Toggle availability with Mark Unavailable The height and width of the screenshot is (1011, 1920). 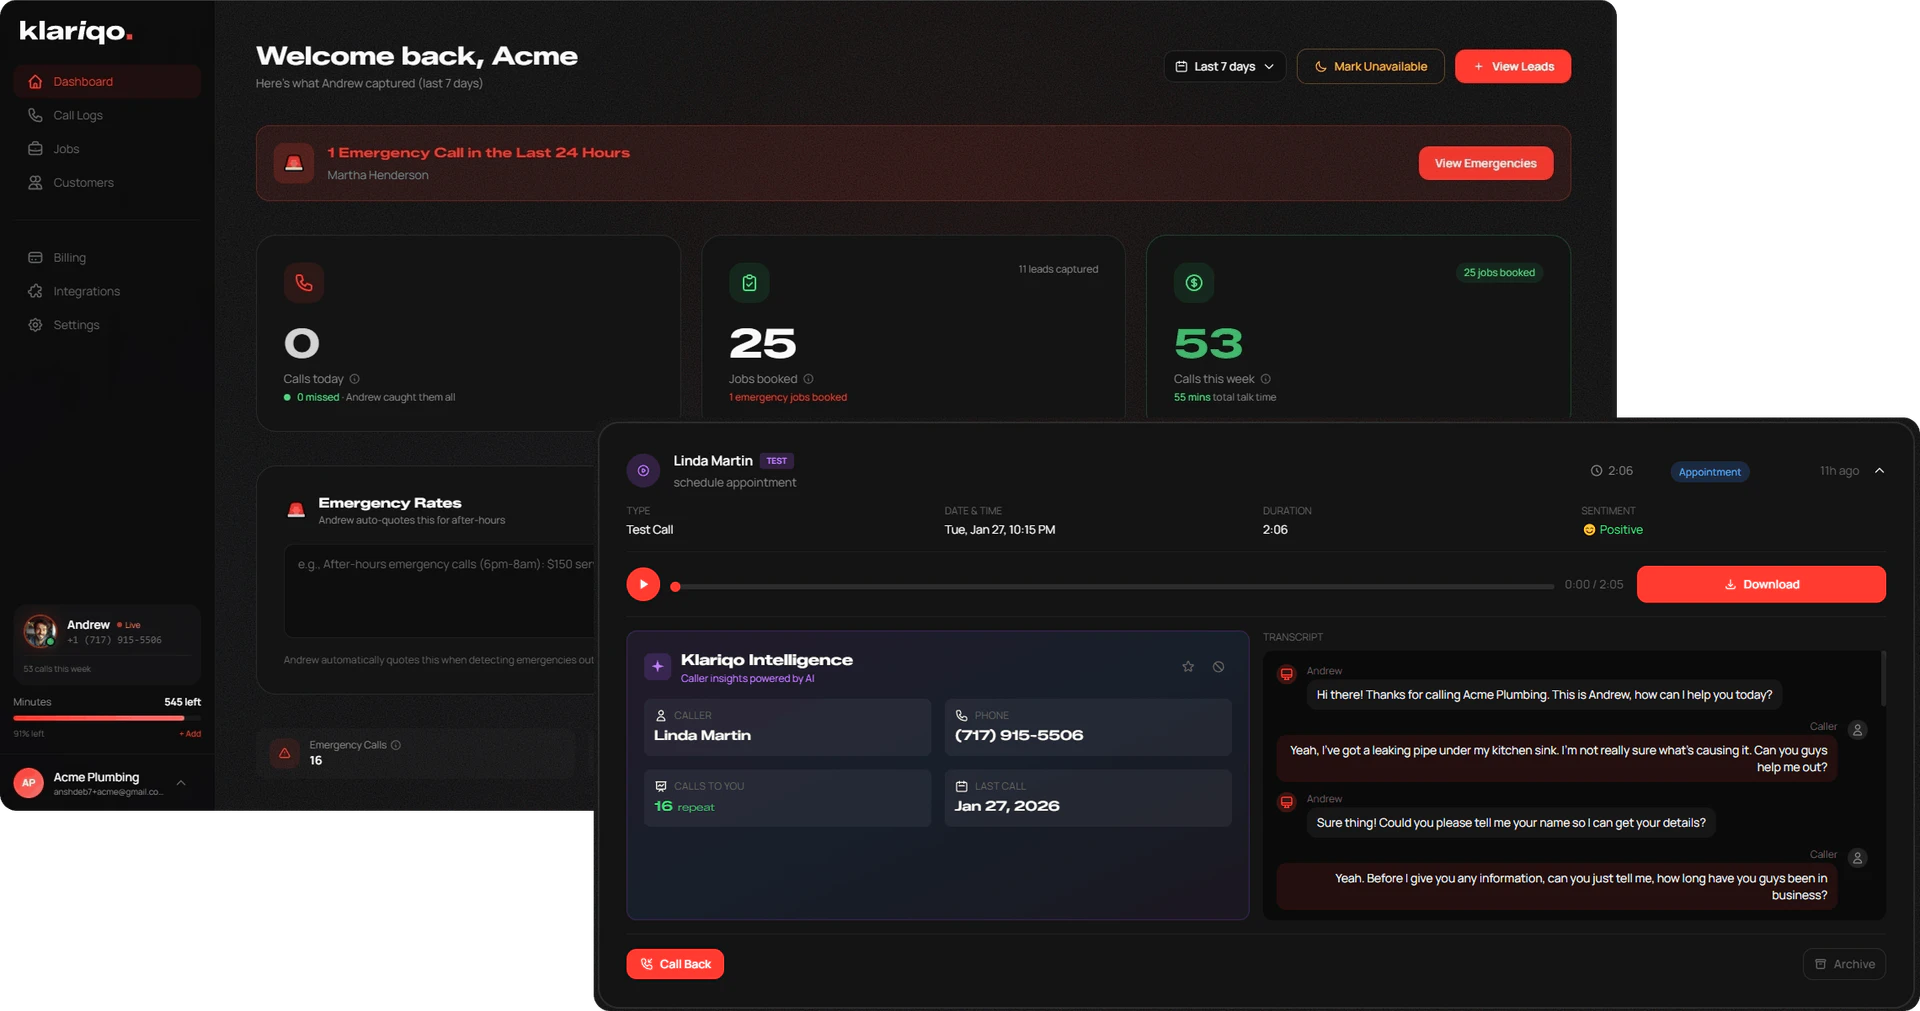1370,67
